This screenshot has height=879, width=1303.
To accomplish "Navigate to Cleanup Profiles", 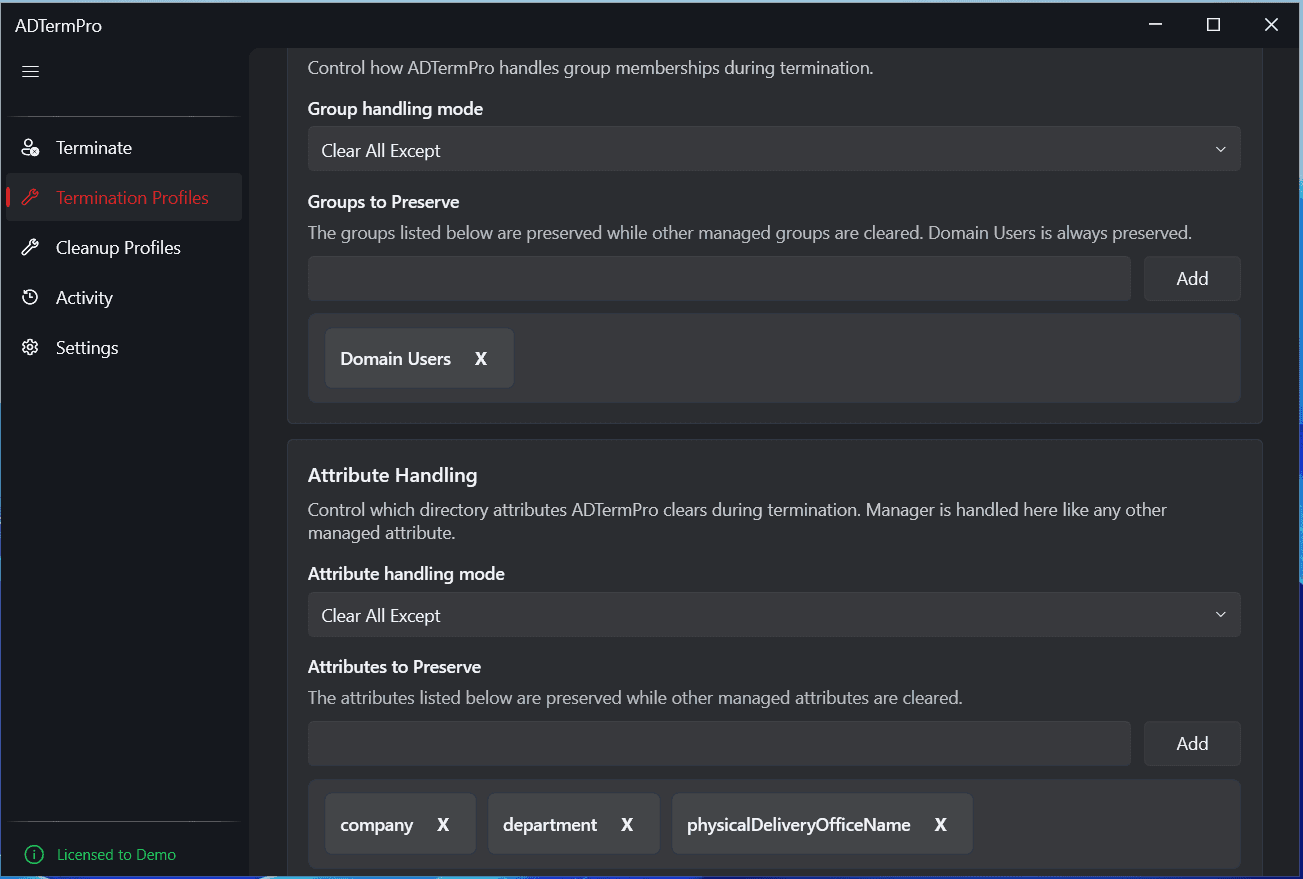I will pos(117,247).
